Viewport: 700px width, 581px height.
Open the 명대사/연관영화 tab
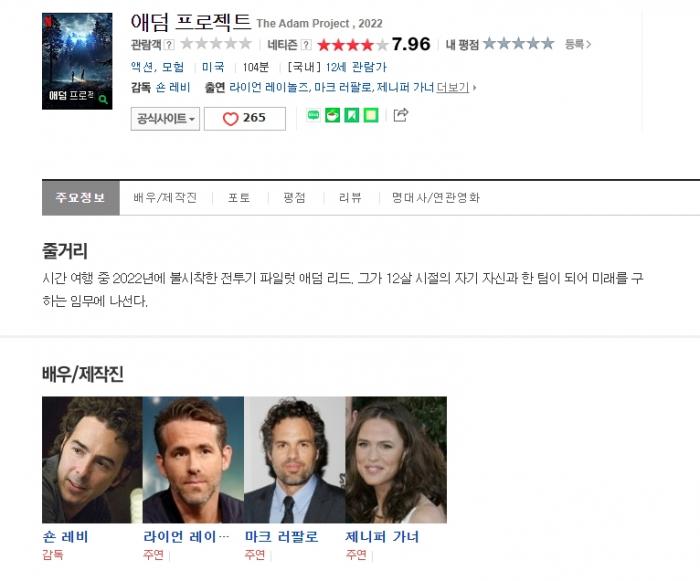[436, 198]
